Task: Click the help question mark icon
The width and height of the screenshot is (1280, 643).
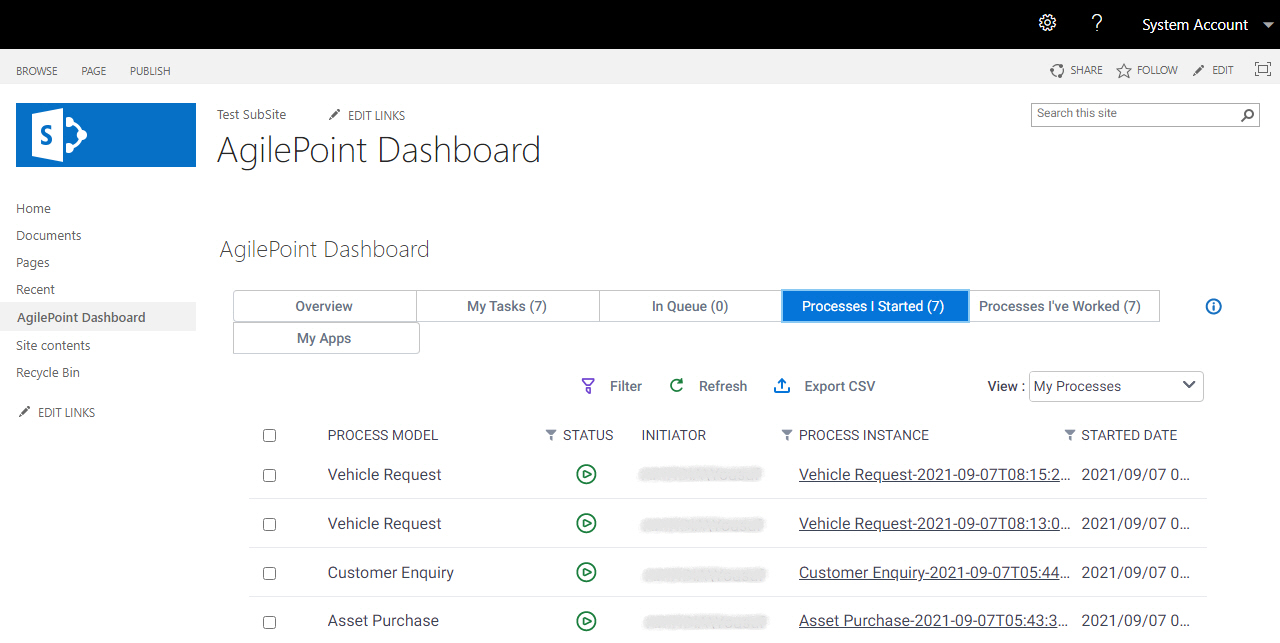Action: 1097,23
